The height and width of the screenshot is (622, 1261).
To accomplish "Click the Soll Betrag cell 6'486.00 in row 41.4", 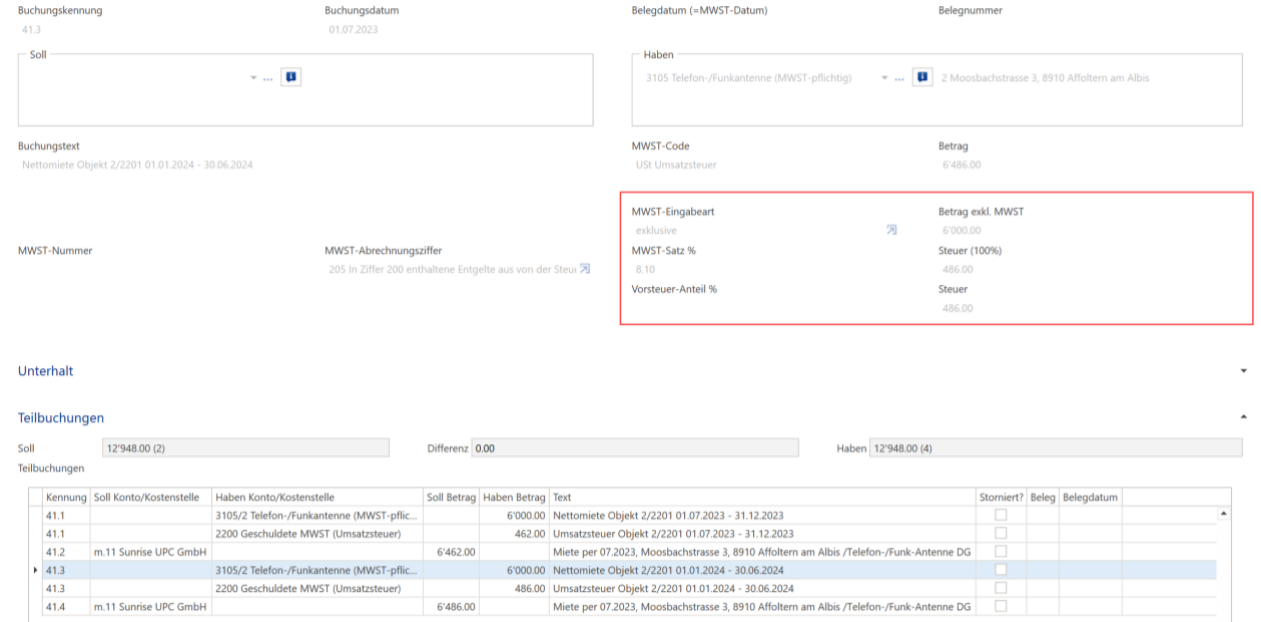I will (451, 606).
